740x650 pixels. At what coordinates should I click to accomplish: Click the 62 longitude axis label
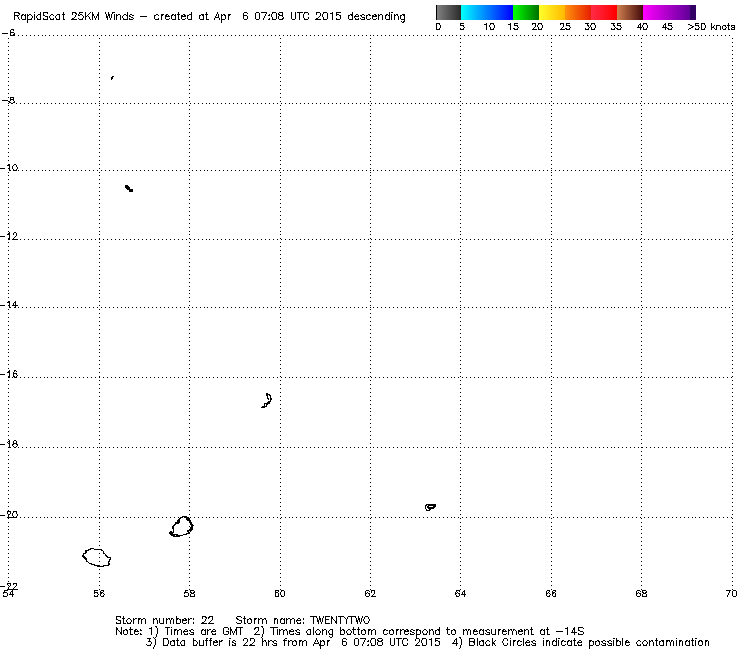(370, 593)
